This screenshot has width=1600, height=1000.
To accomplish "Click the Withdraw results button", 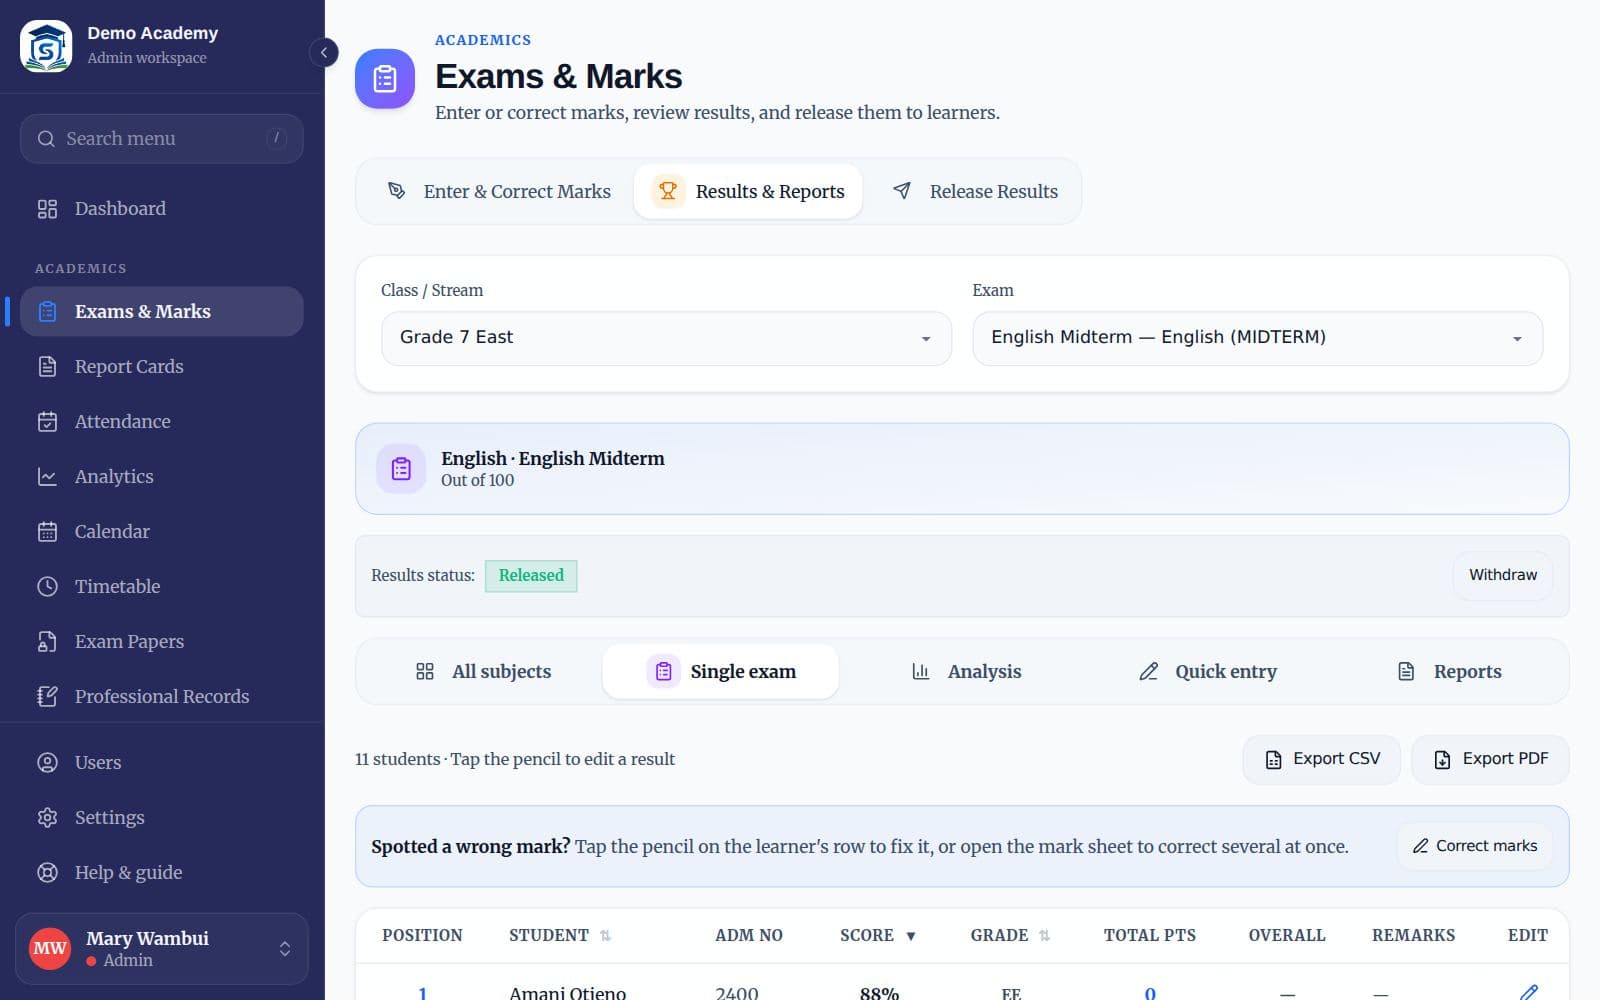I will click(1503, 576).
